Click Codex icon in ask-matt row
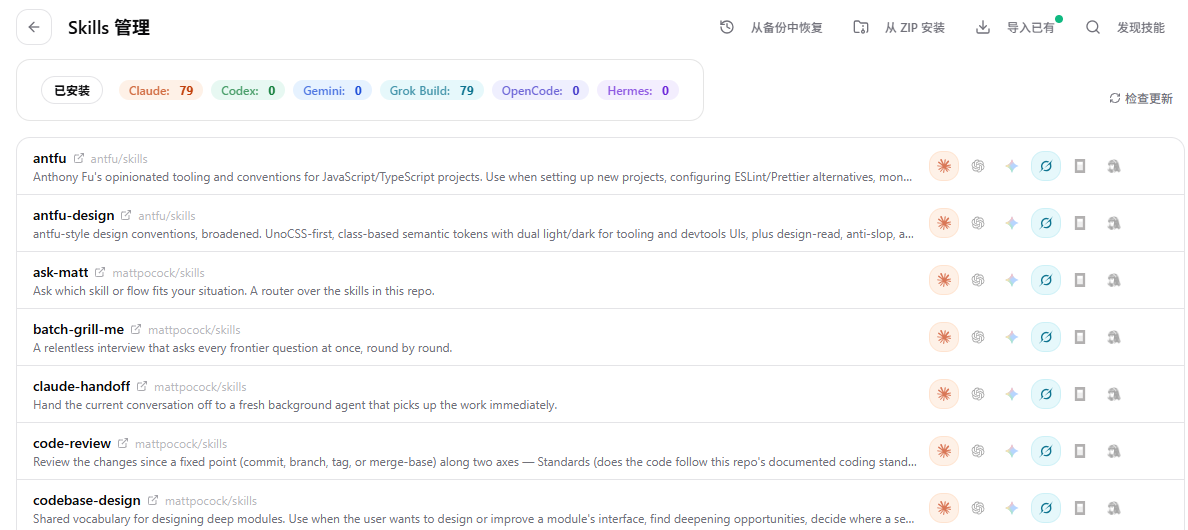Screen dimensions: 1188x530 tap(978, 280)
